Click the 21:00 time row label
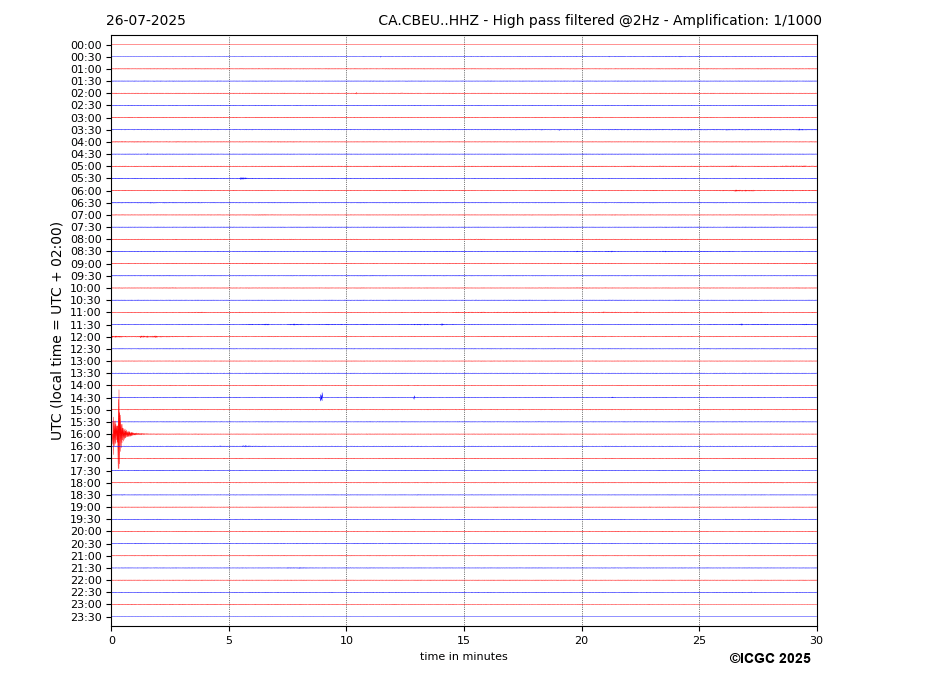 click(86, 556)
